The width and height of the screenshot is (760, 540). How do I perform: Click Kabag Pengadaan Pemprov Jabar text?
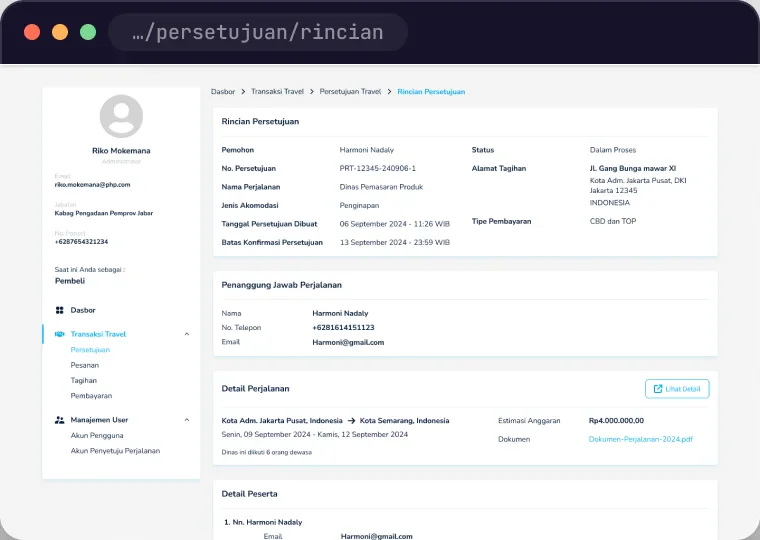pyautogui.click(x=104, y=213)
